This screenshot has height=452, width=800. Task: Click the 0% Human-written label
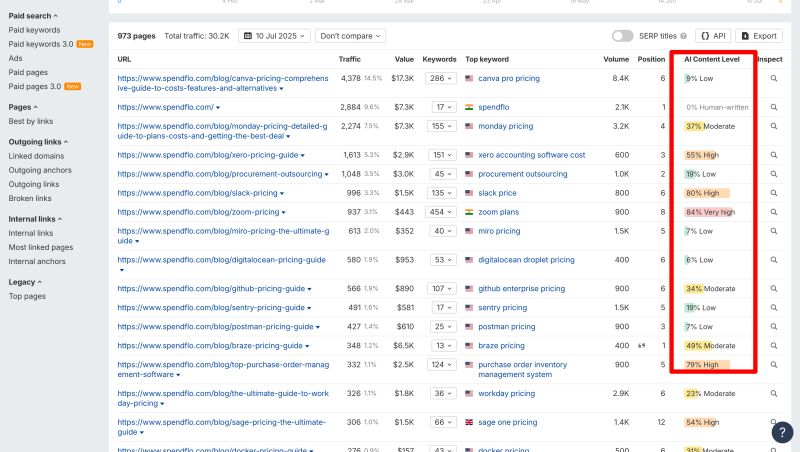click(x=717, y=108)
